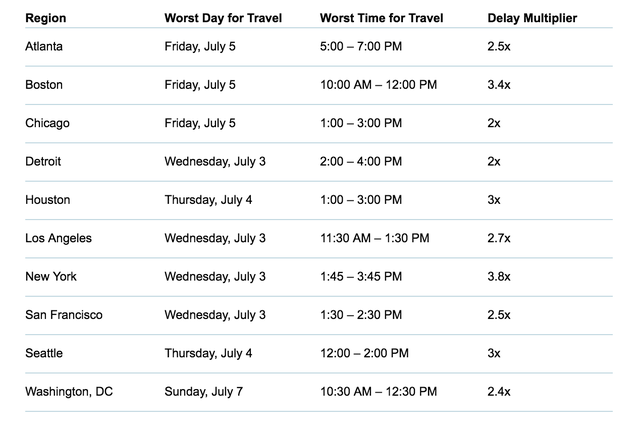
Task: Click the Worst Day for Travel header
Action: (223, 18)
